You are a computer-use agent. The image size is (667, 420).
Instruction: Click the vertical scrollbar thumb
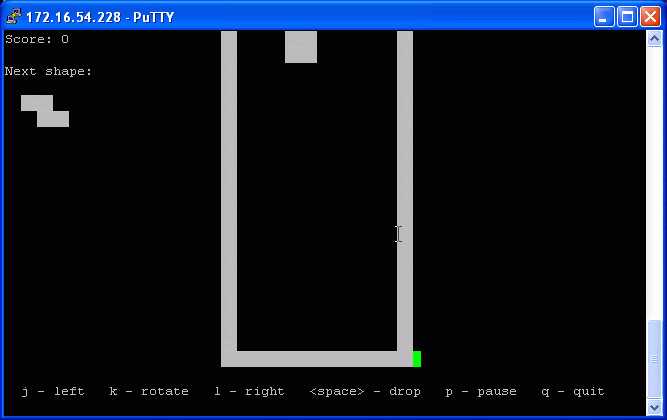click(x=654, y=360)
